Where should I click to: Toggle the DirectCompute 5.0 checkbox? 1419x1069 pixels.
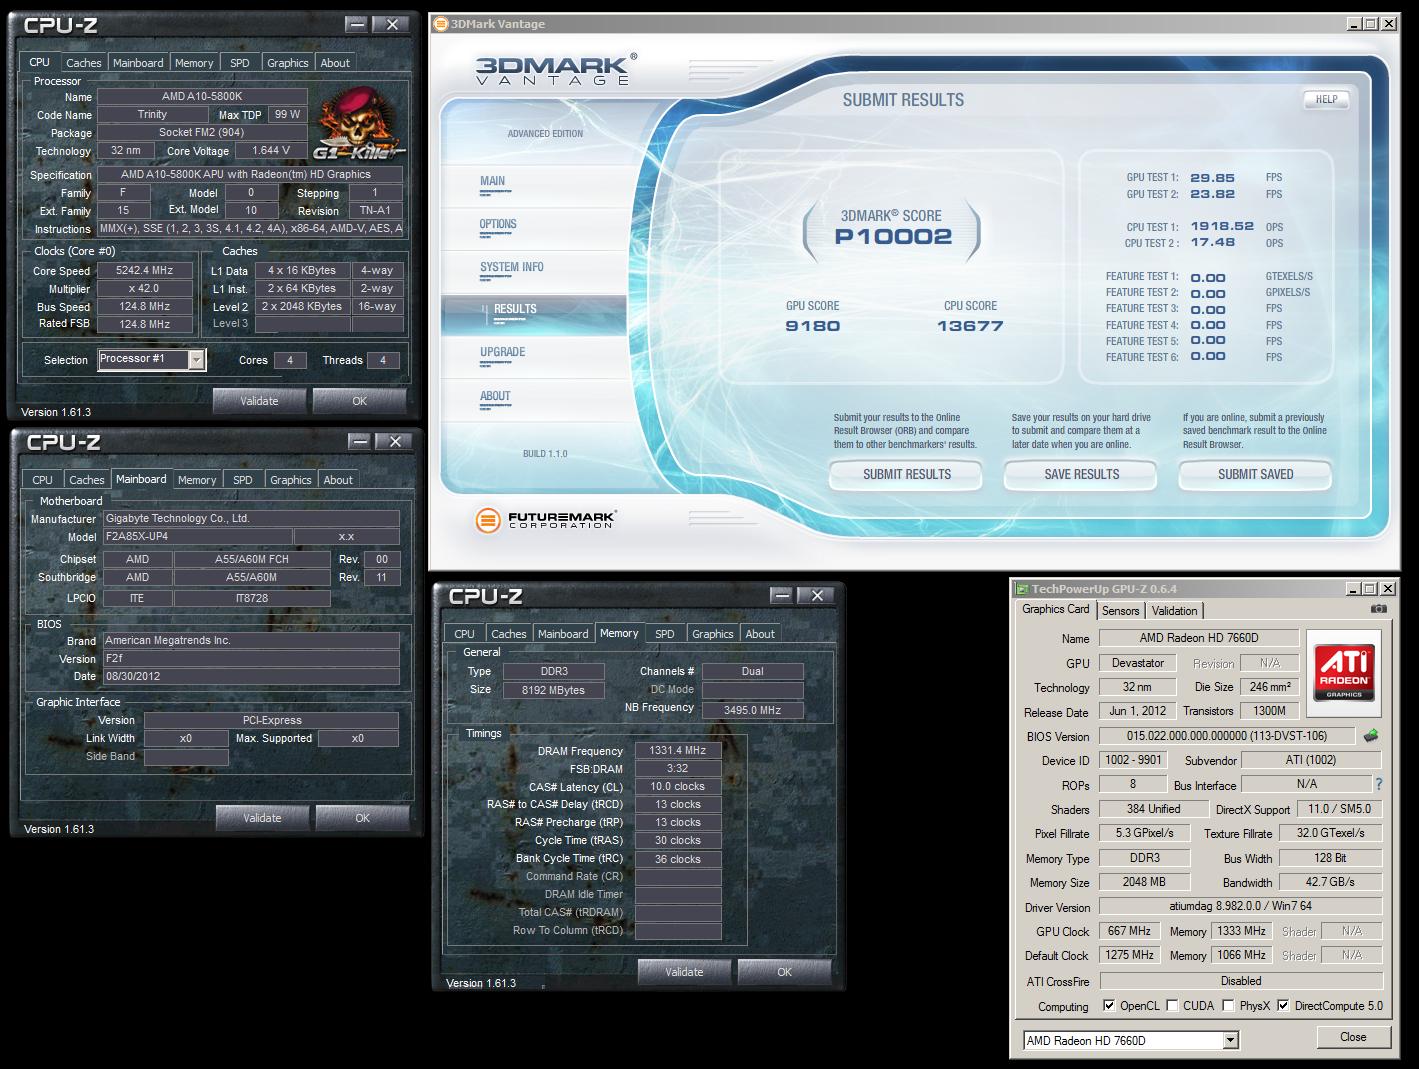pyautogui.click(x=1283, y=1006)
